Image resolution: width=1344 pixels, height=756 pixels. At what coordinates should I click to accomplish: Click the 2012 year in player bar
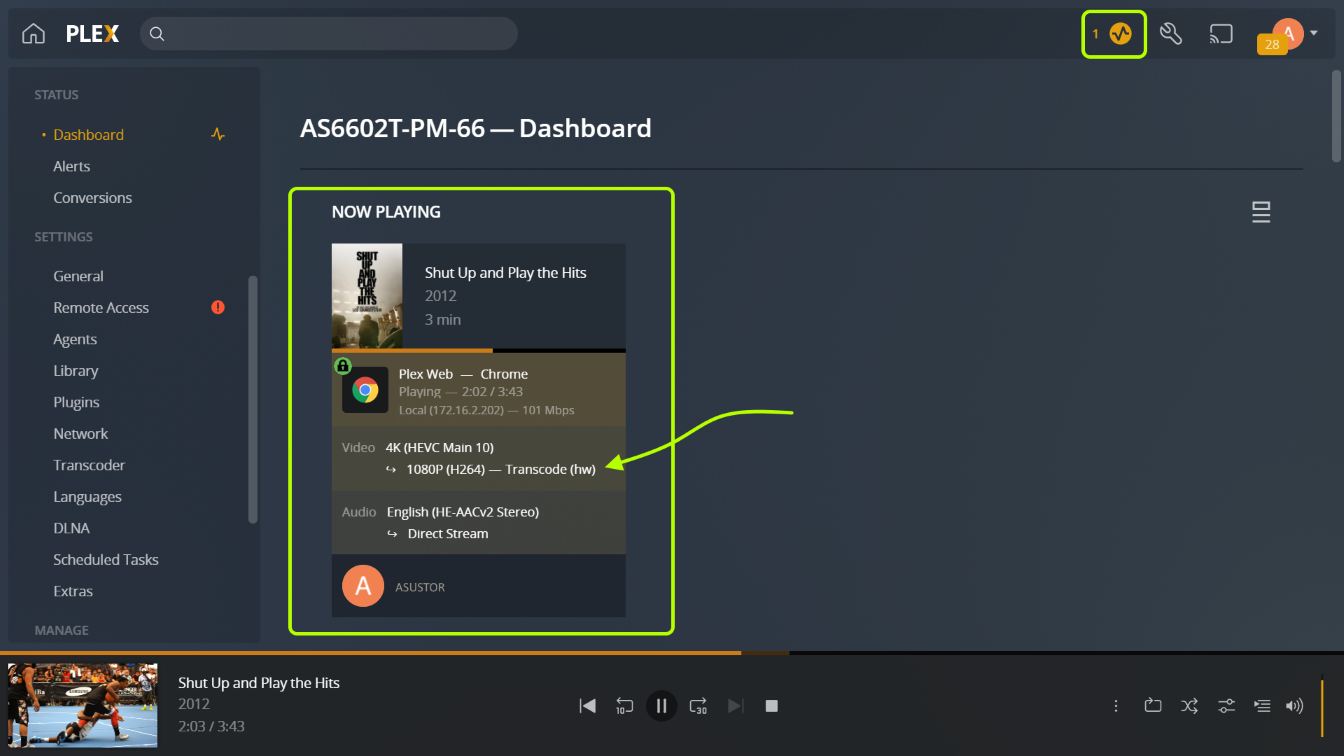[x=194, y=704]
